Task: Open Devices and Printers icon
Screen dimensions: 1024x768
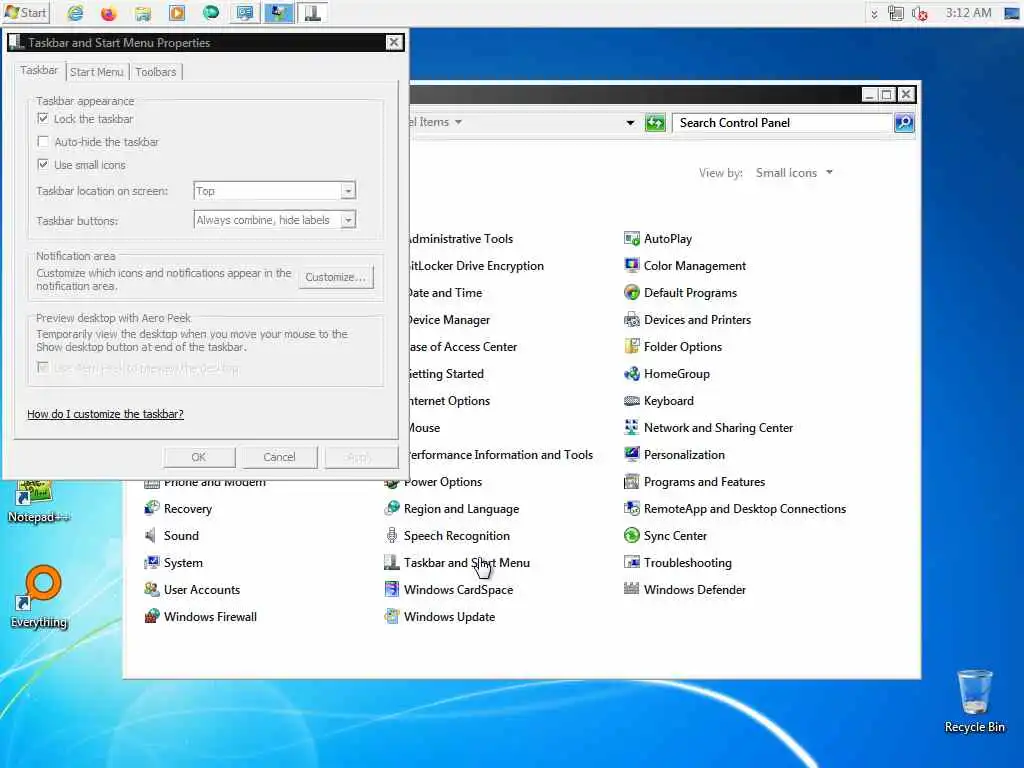Action: pos(632,319)
